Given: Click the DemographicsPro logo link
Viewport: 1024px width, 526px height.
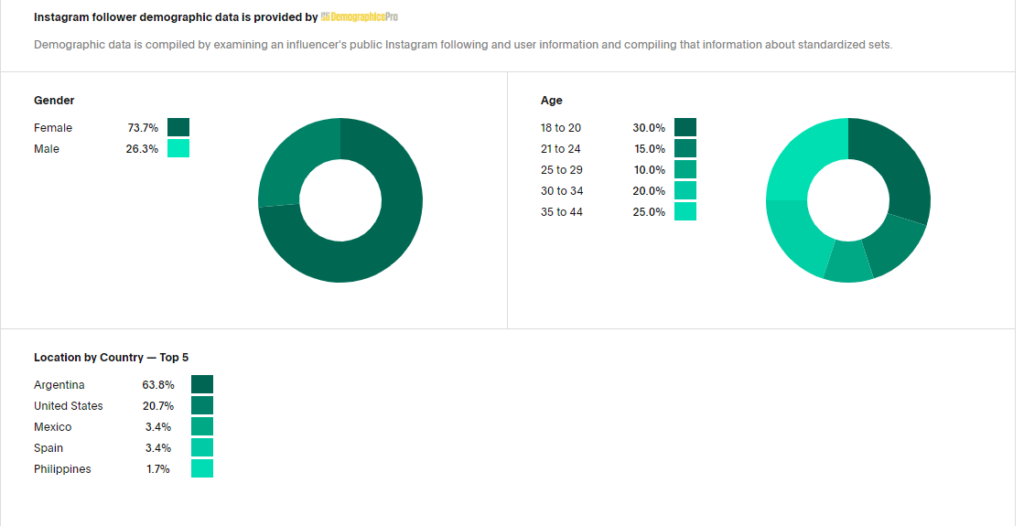Looking at the screenshot, I should [359, 17].
